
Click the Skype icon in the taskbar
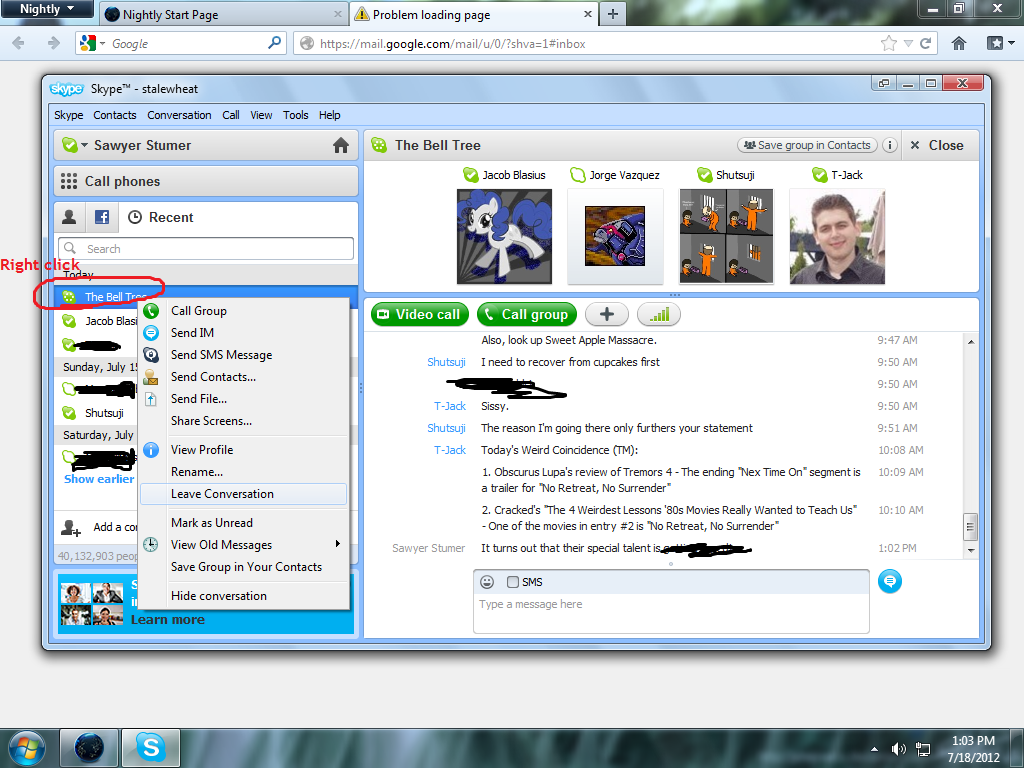(150, 747)
